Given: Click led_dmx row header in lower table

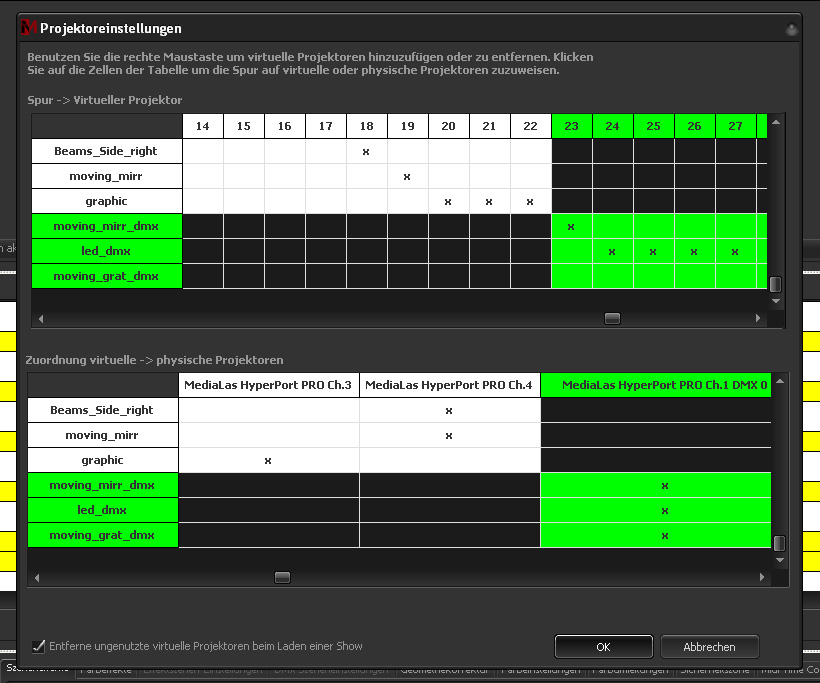Looking at the screenshot, I should [x=102, y=510].
